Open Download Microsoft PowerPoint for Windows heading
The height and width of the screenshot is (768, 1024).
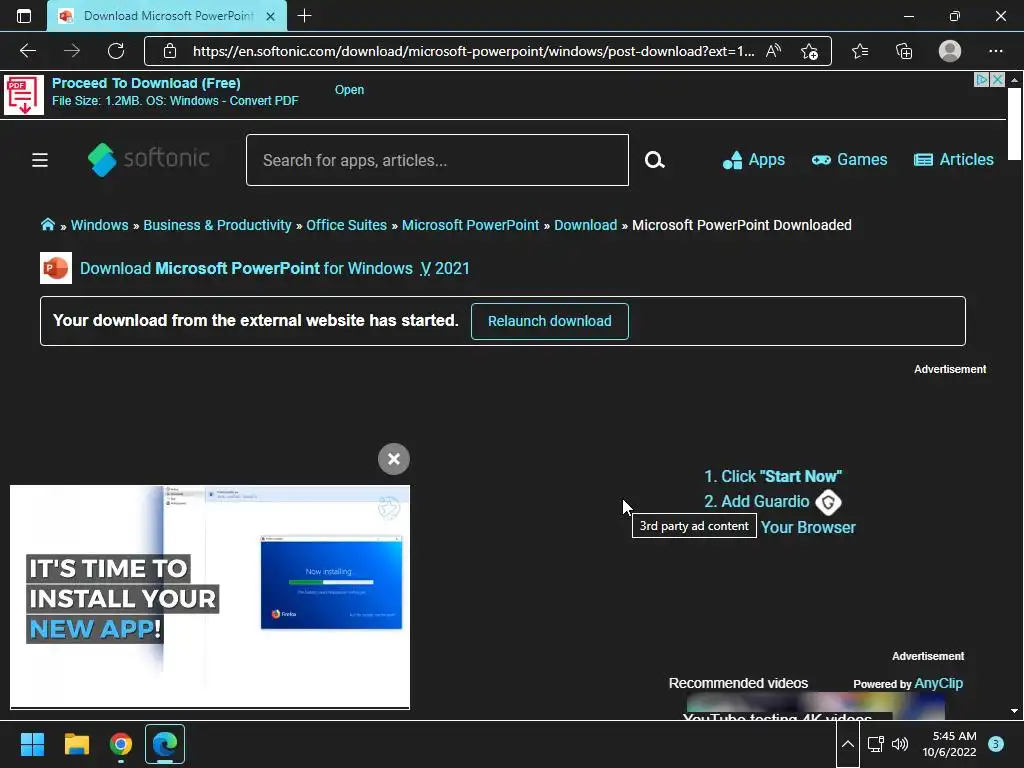[x=274, y=268]
